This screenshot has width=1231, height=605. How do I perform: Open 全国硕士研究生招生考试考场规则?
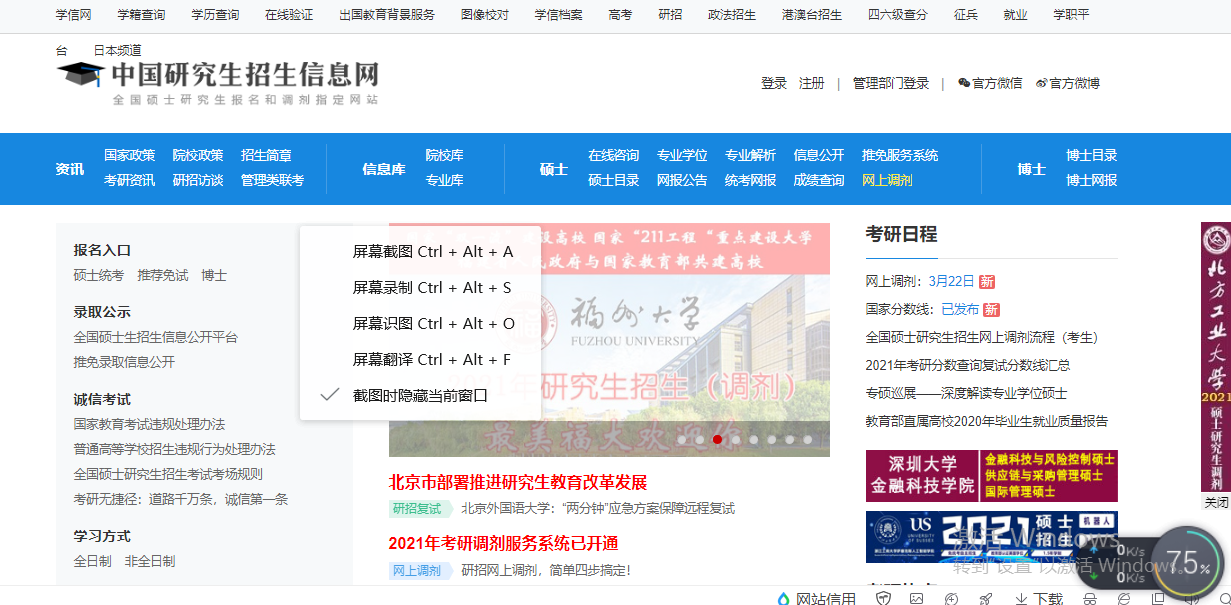(168, 474)
